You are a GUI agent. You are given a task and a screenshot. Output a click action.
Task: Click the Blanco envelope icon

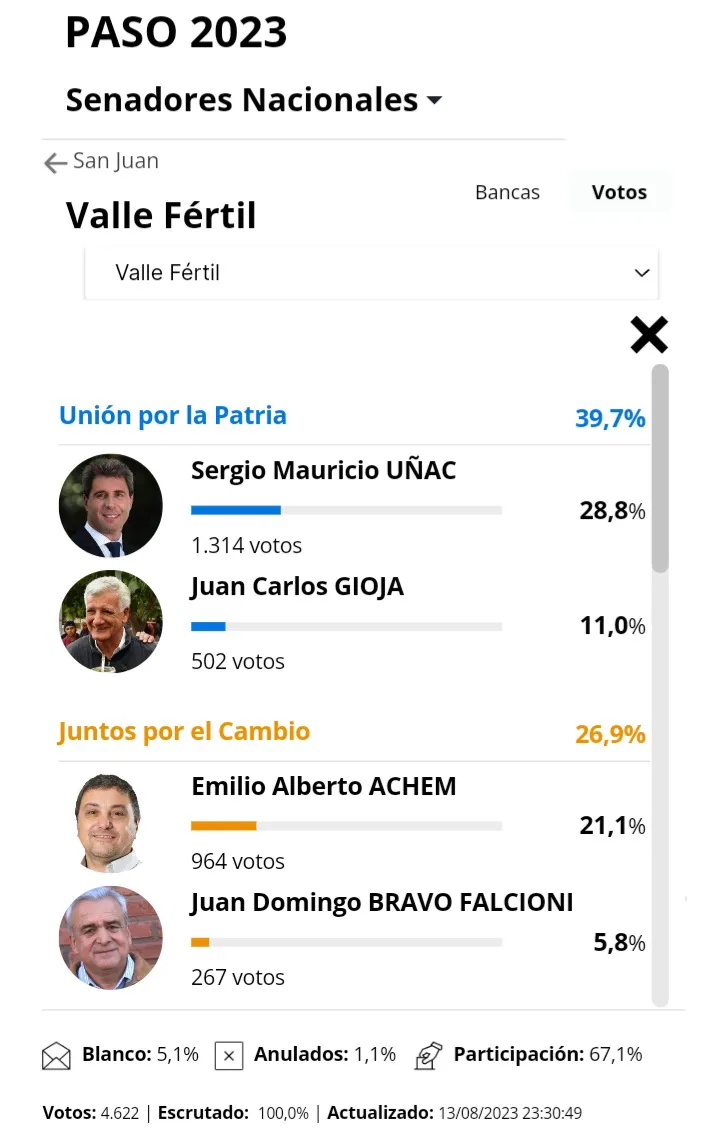56,1056
